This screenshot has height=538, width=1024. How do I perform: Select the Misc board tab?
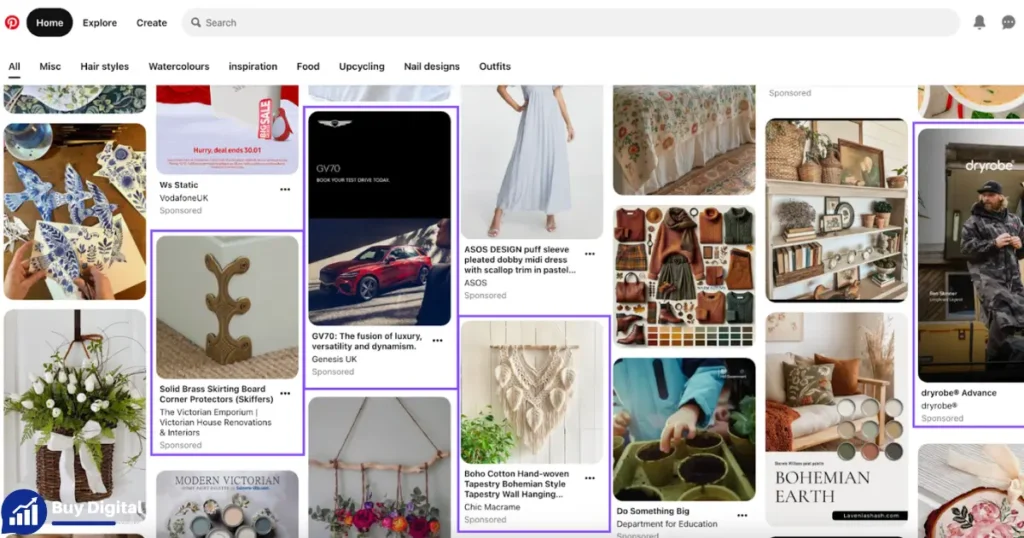(50, 67)
